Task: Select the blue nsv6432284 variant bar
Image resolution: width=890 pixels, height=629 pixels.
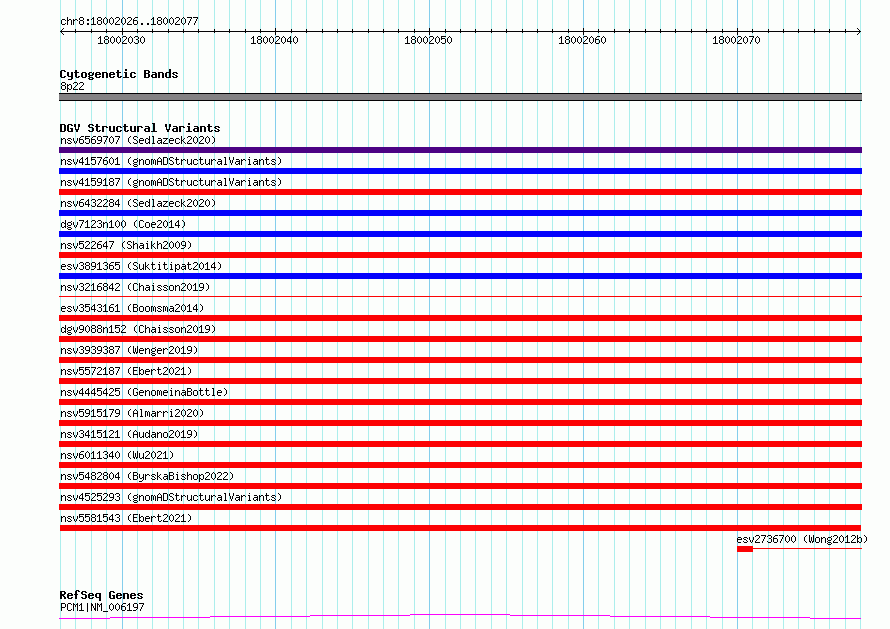Action: [x=460, y=213]
